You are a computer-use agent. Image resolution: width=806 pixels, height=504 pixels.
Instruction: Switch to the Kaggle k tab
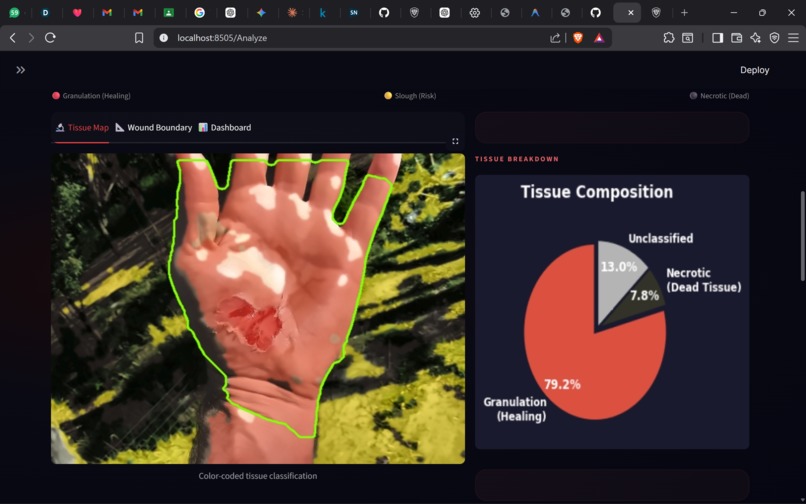(322, 13)
